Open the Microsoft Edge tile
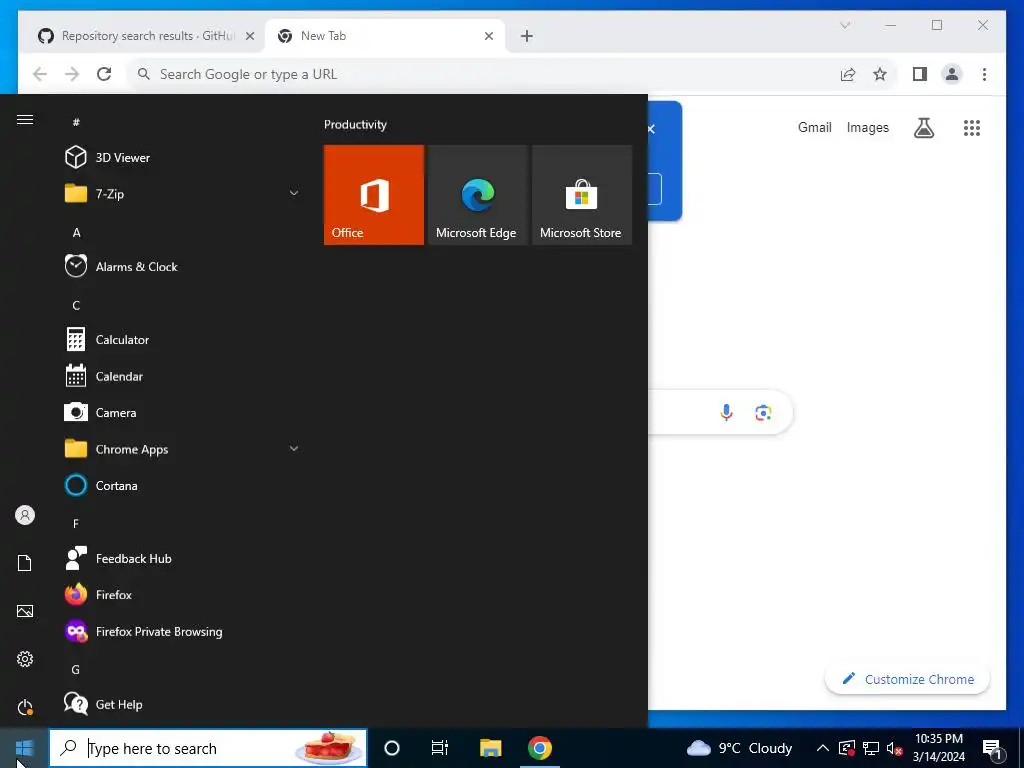The width and height of the screenshot is (1024, 768). coord(477,195)
